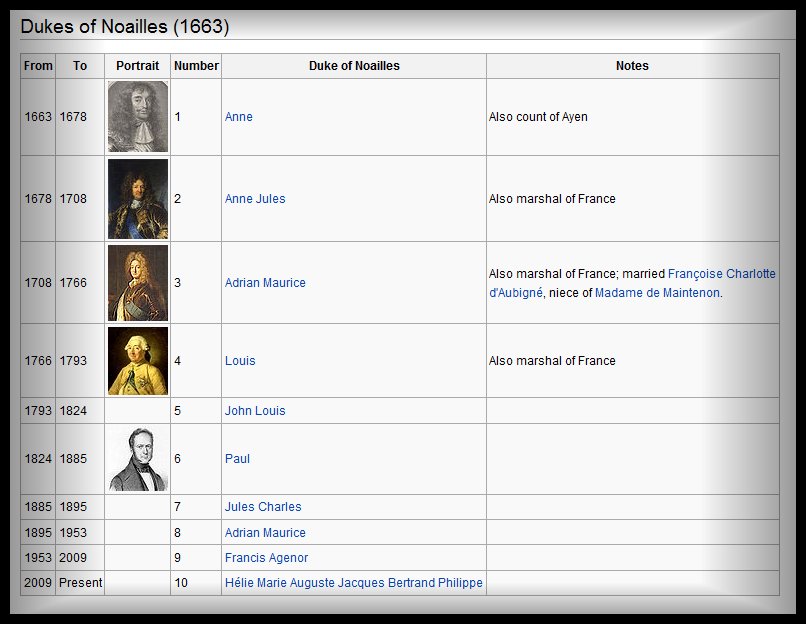Open the John Louis link
This screenshot has height=624, width=806.
(x=255, y=411)
